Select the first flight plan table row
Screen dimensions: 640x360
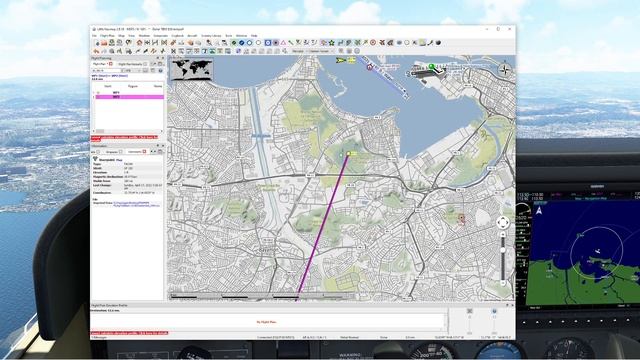[129, 93]
